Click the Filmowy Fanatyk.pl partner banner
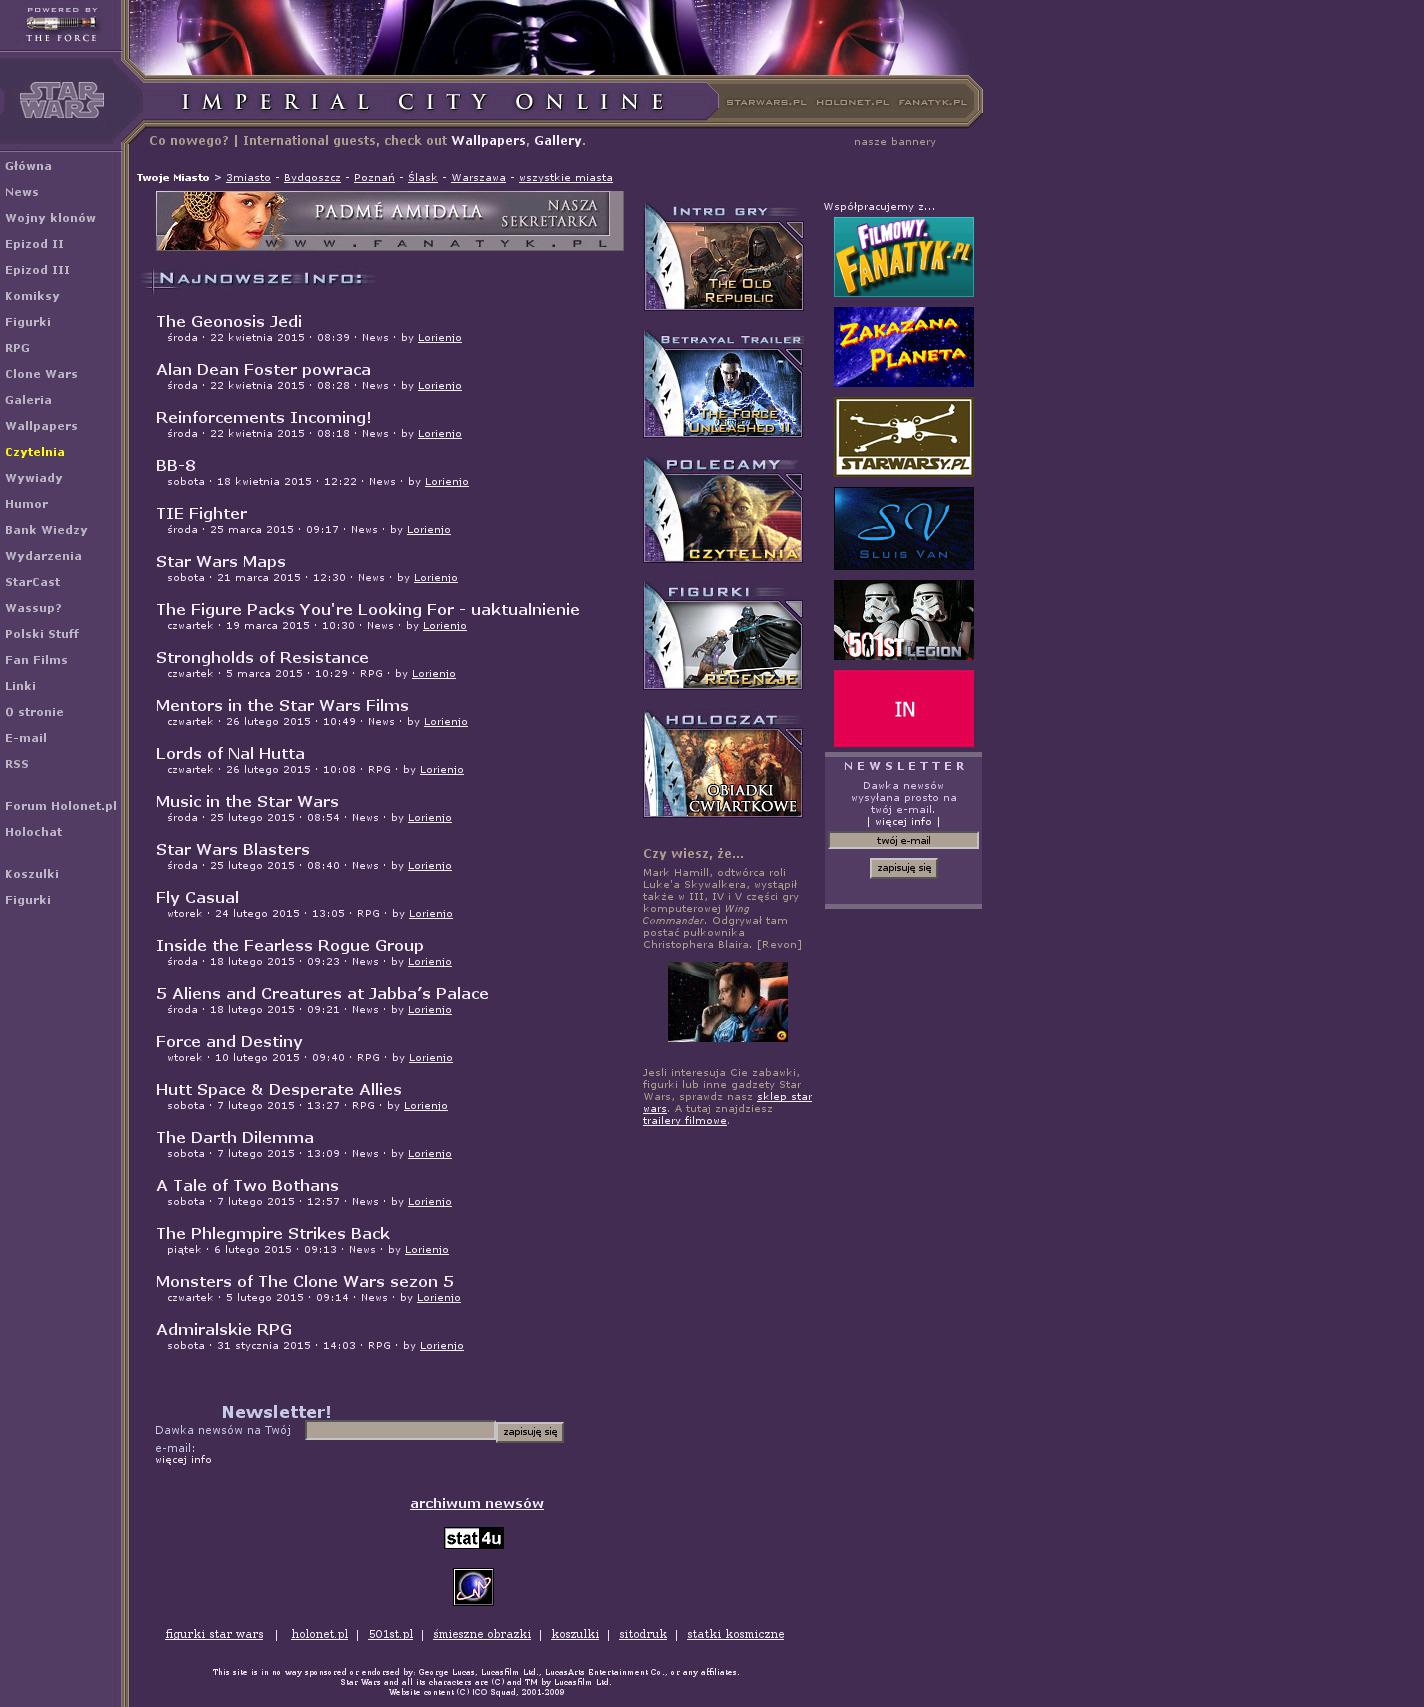The image size is (1424, 1707). coord(903,257)
